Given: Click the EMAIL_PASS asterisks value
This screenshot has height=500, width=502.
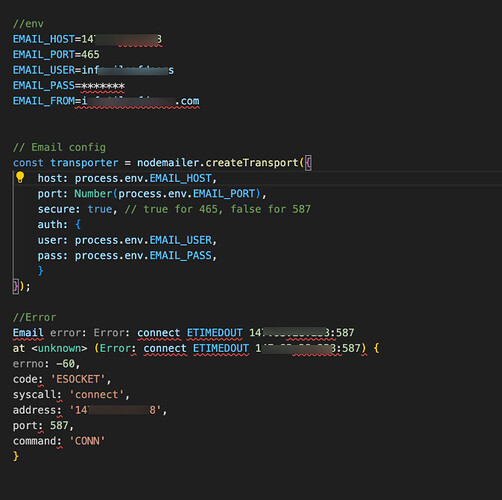Looking at the screenshot, I should [103, 86].
